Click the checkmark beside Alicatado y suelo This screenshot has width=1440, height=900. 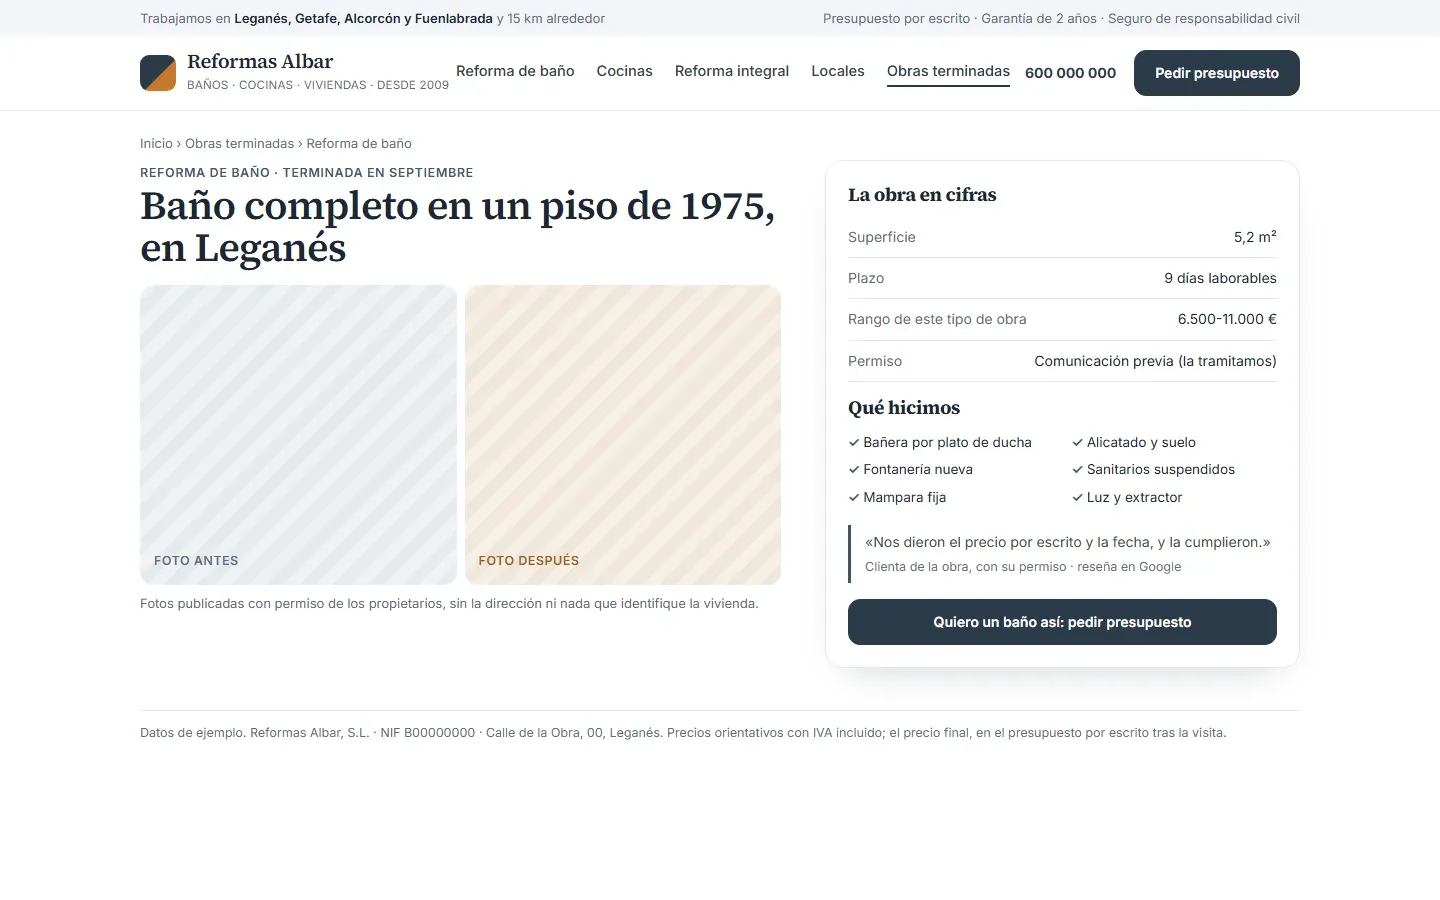click(1077, 442)
